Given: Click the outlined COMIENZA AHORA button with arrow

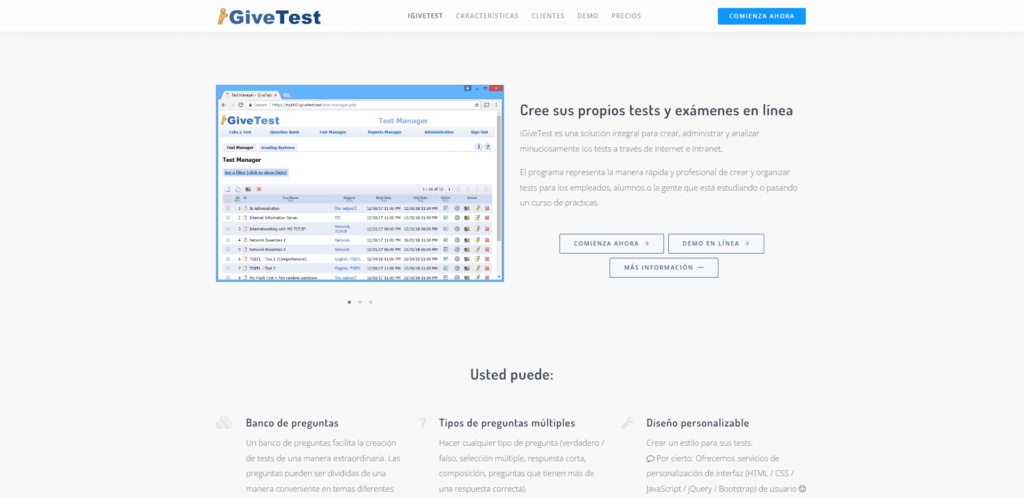Looking at the screenshot, I should point(611,244).
